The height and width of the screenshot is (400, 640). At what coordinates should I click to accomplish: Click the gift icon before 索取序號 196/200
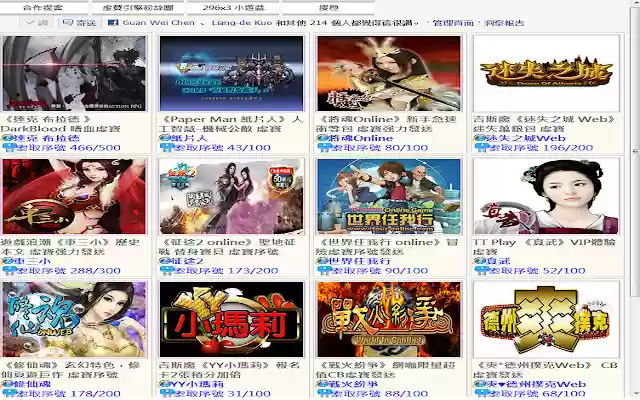(x=482, y=148)
